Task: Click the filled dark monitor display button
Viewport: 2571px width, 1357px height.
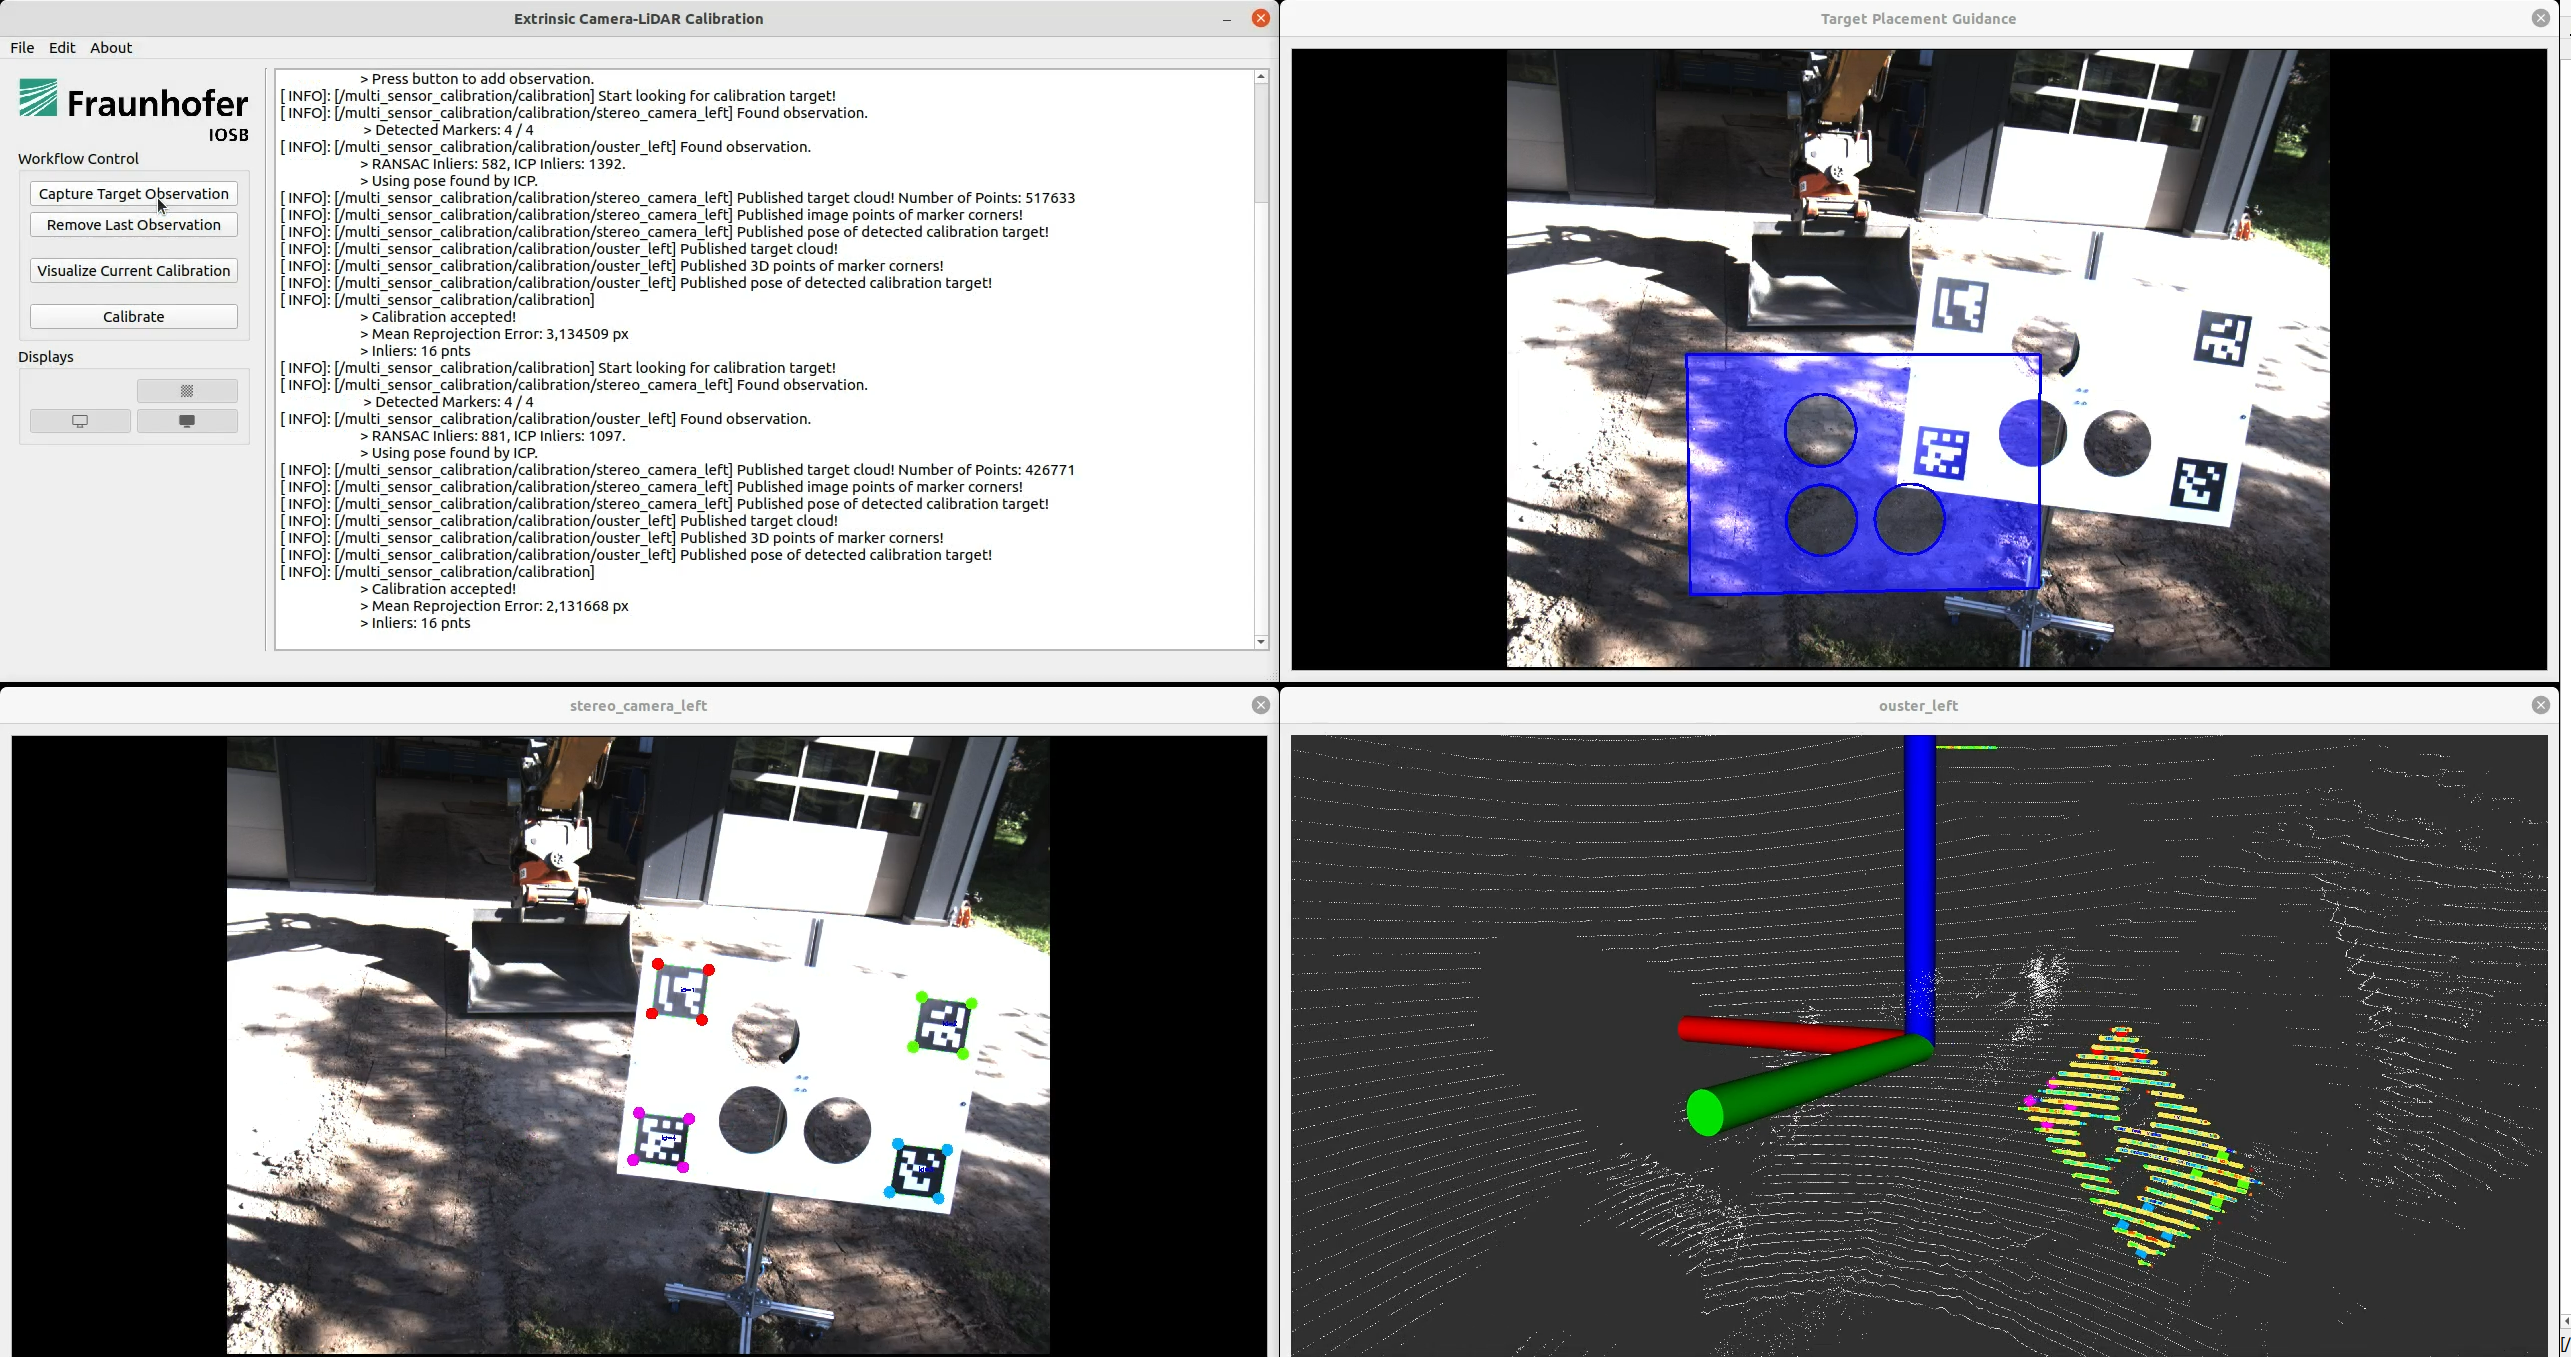Action: tap(187, 421)
